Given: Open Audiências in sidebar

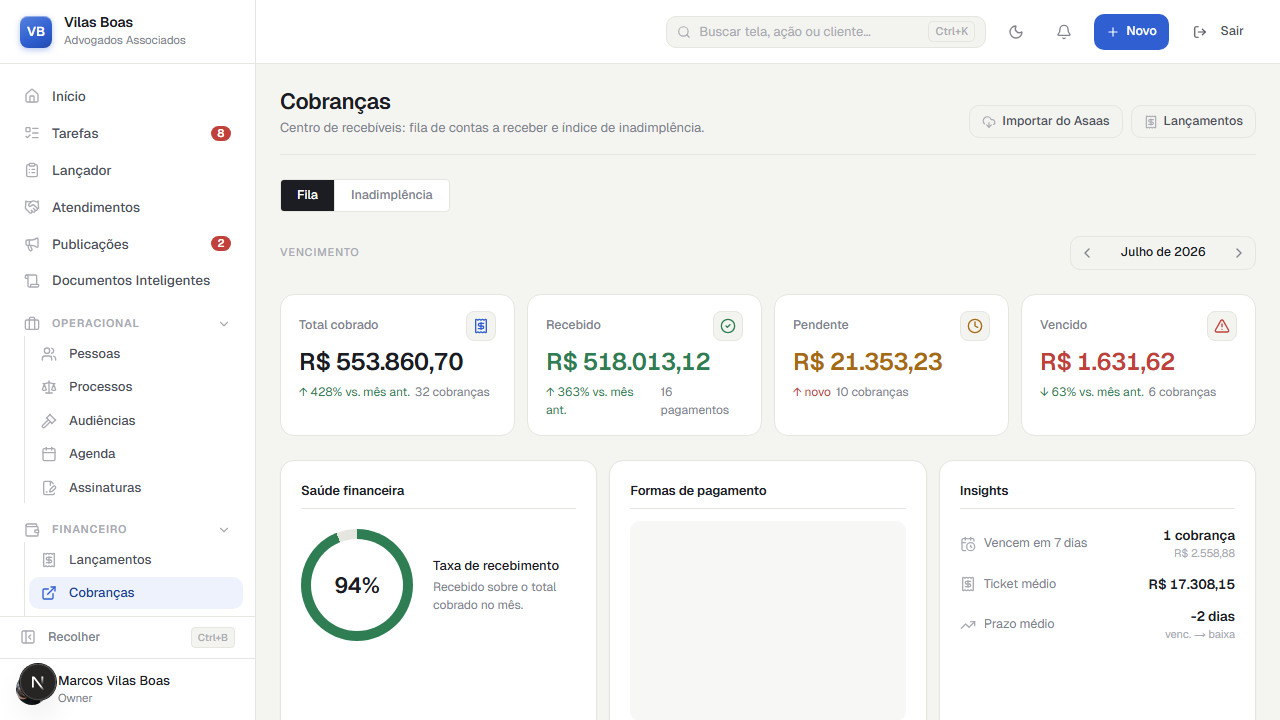Looking at the screenshot, I should pos(136,421).
